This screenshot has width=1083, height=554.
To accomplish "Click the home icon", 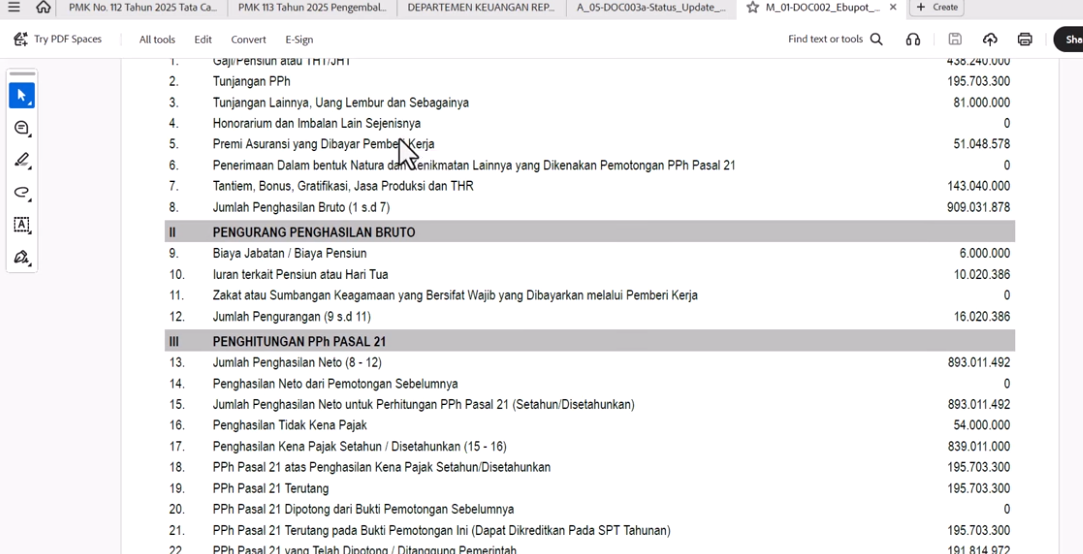I will (43, 7).
